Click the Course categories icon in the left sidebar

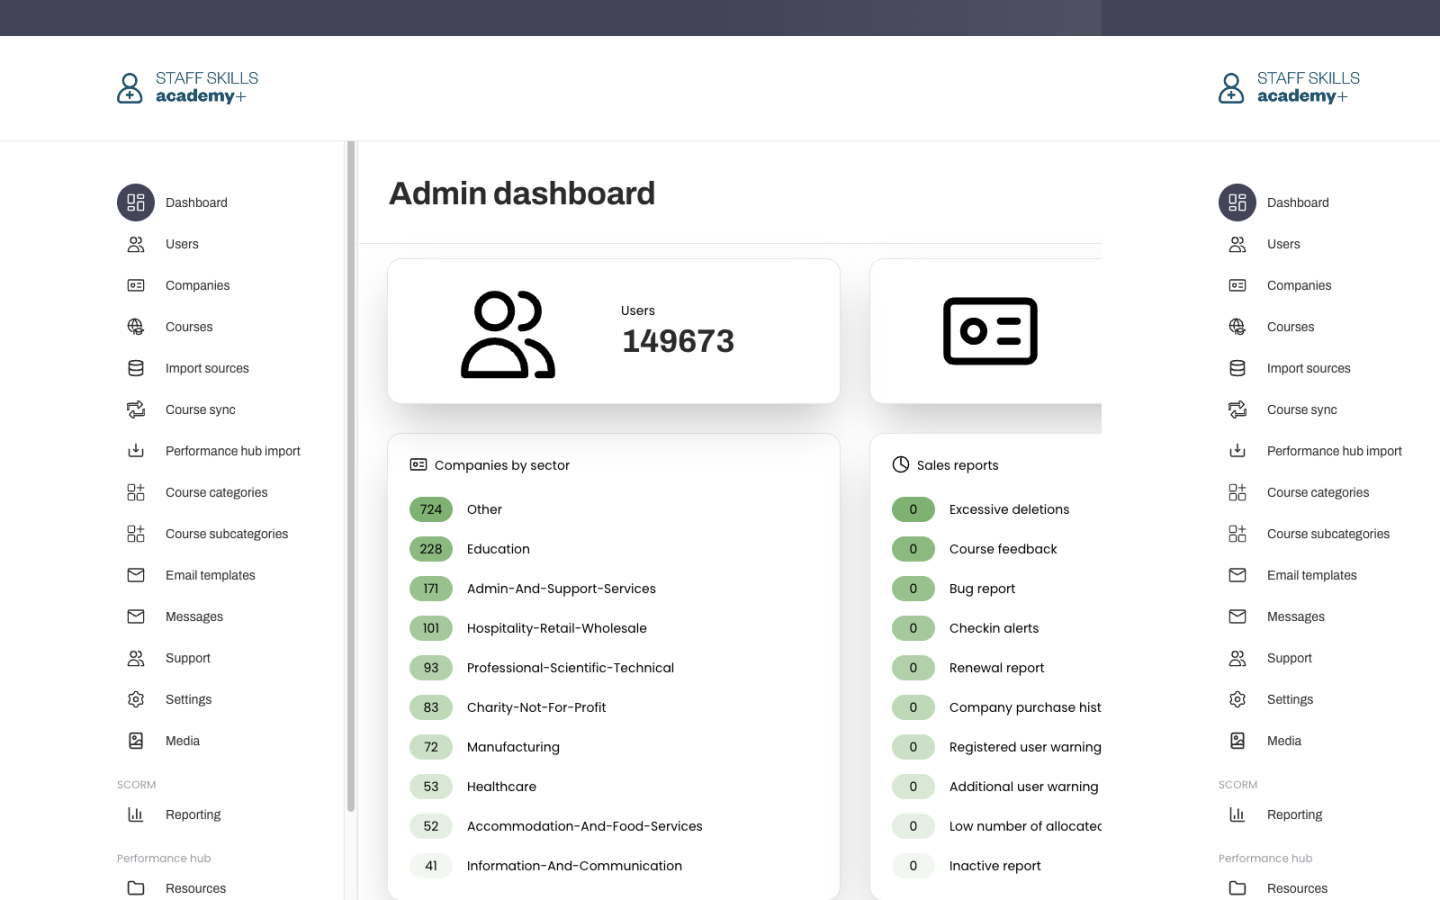click(x=136, y=492)
